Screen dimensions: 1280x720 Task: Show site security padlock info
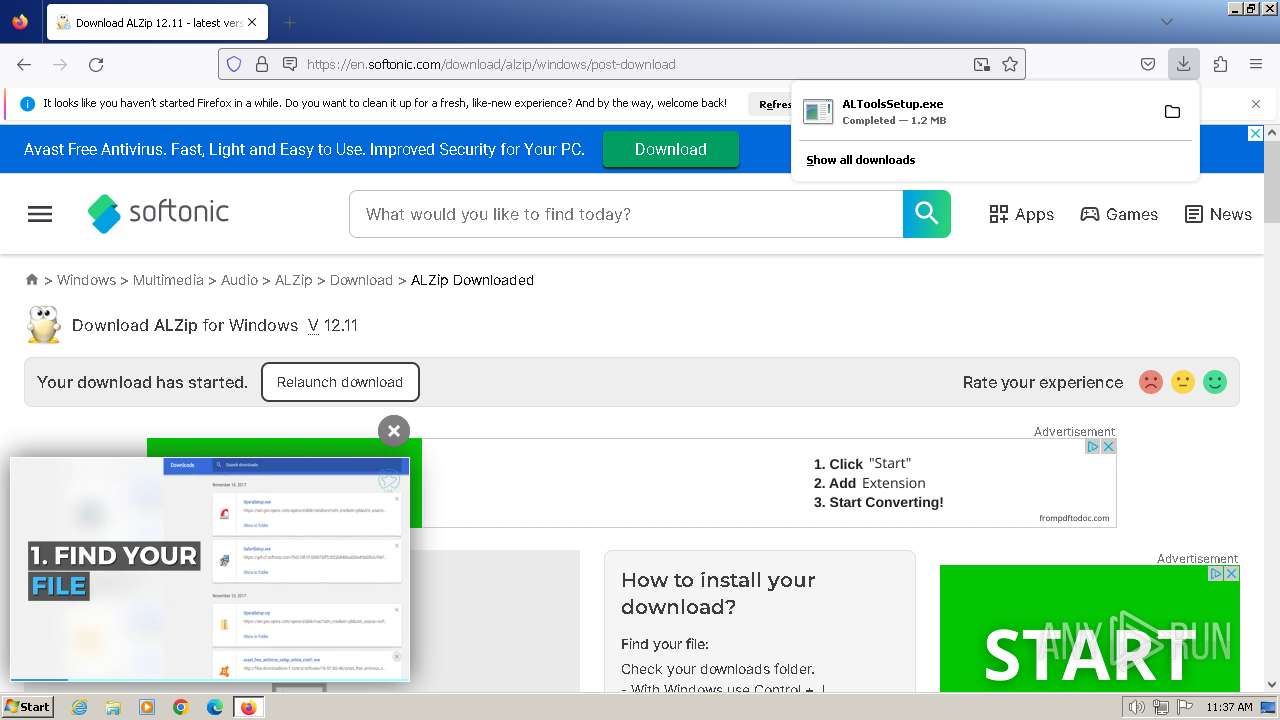[x=262, y=64]
